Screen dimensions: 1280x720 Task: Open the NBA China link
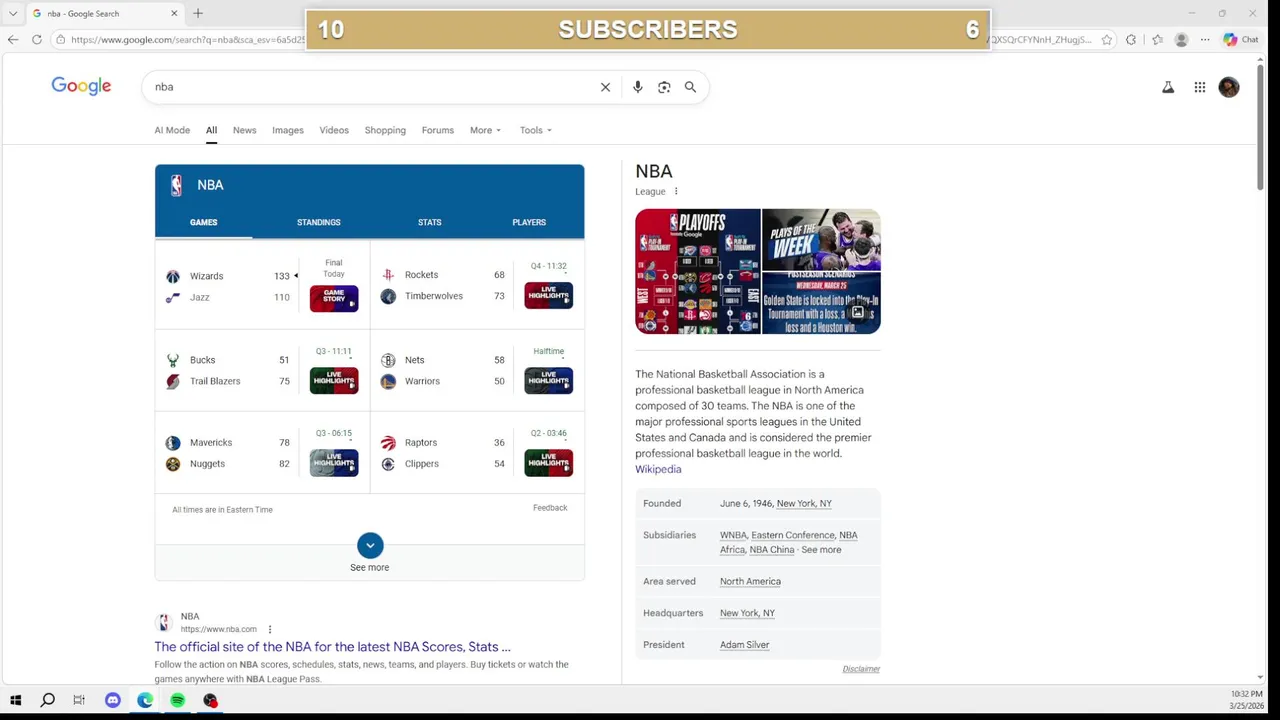click(772, 550)
